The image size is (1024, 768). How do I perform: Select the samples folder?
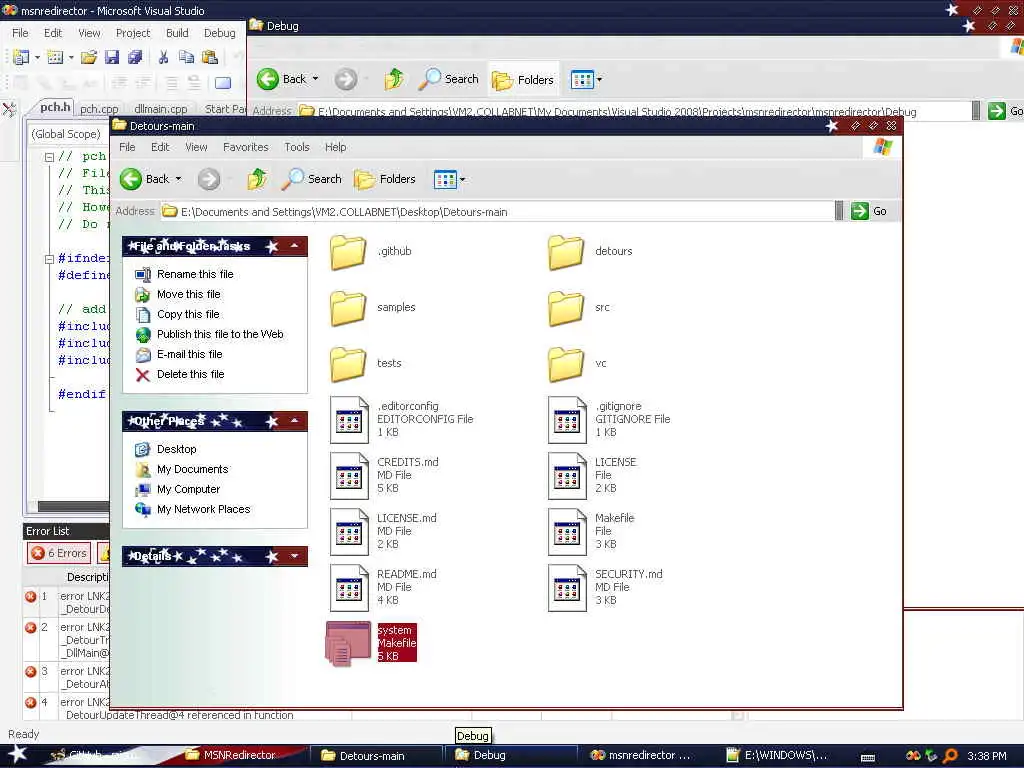pyautogui.click(x=373, y=308)
